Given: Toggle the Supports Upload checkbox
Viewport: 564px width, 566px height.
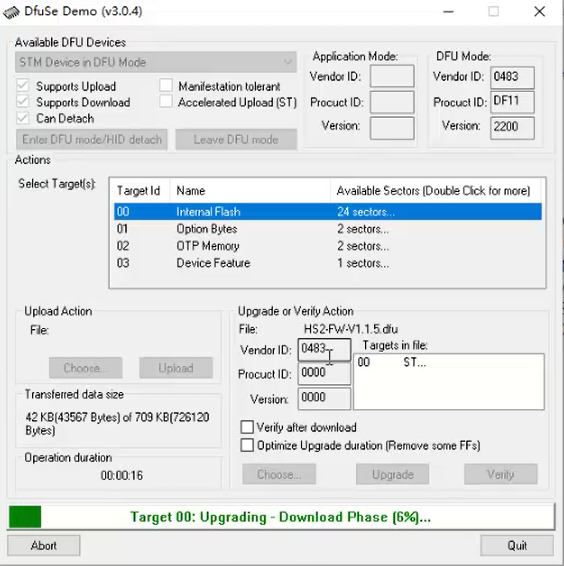Looking at the screenshot, I should click(x=23, y=86).
